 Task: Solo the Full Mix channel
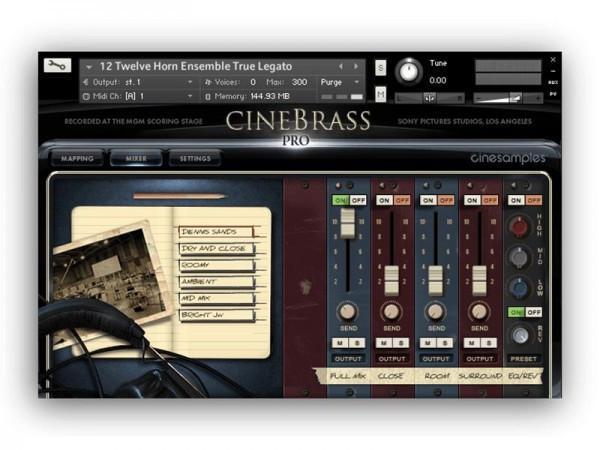[x=357, y=343]
